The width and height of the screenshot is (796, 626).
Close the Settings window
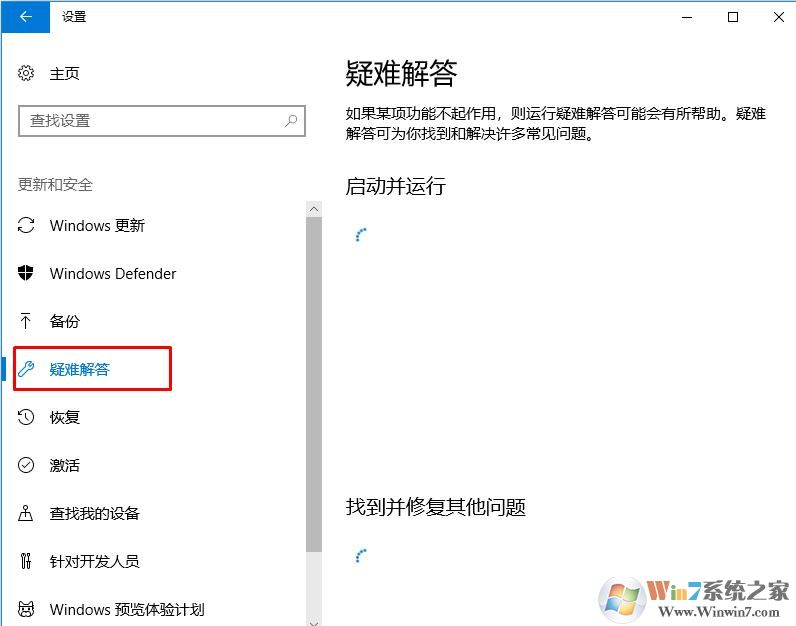778,17
